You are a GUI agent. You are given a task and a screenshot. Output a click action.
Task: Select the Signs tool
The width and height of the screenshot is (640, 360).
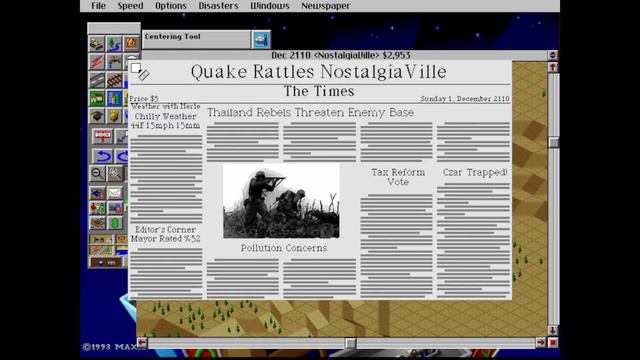[102, 136]
